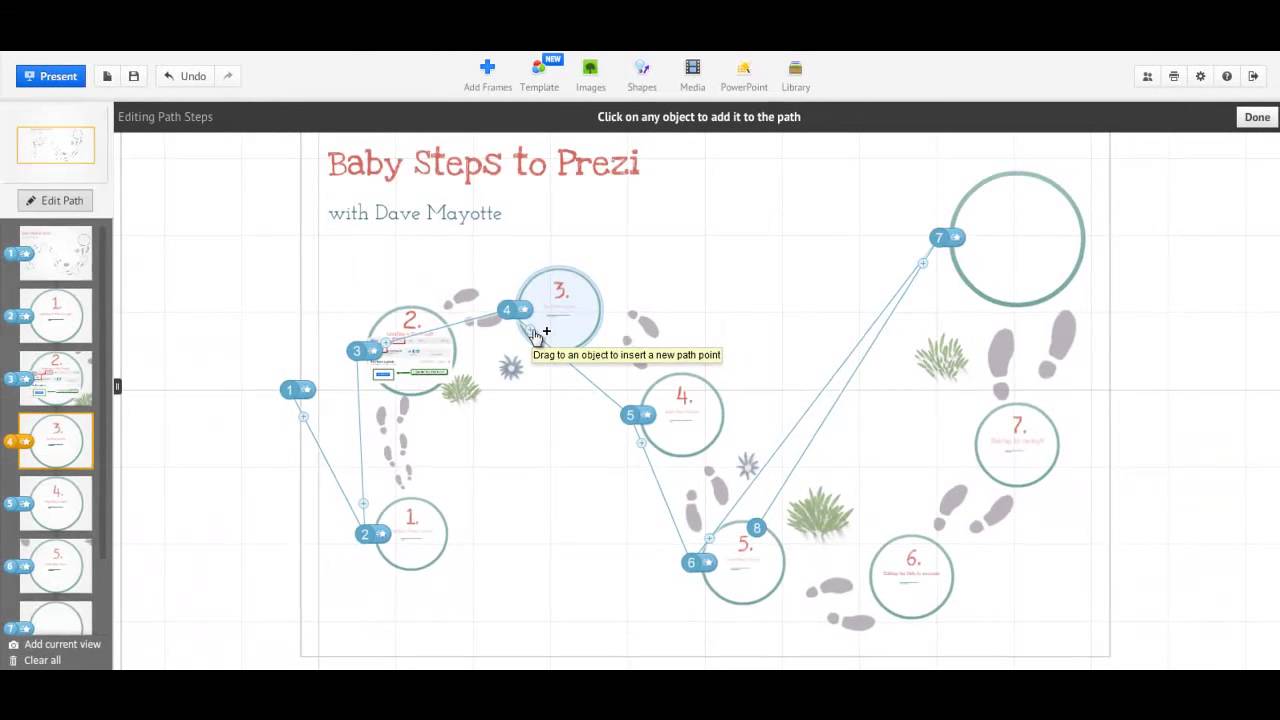
Task: Select path step 3 thumbnail in sidebar
Action: [56, 378]
